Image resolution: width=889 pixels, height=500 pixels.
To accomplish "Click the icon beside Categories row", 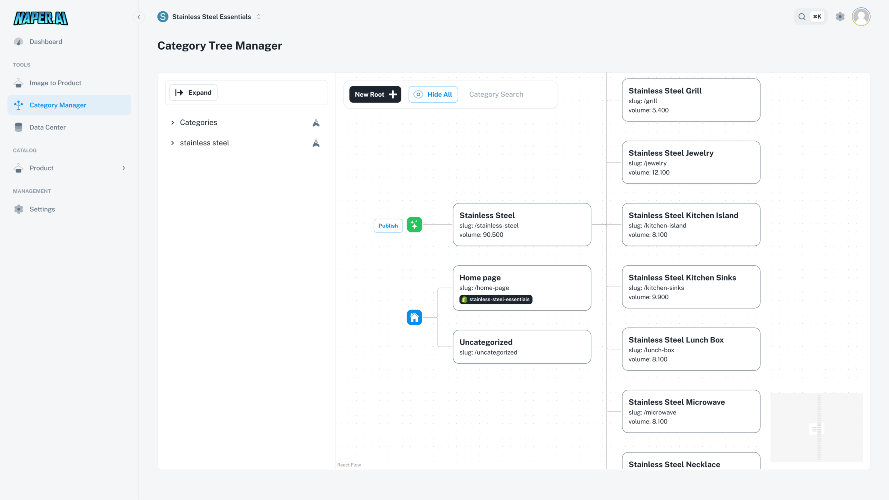I will 316,122.
